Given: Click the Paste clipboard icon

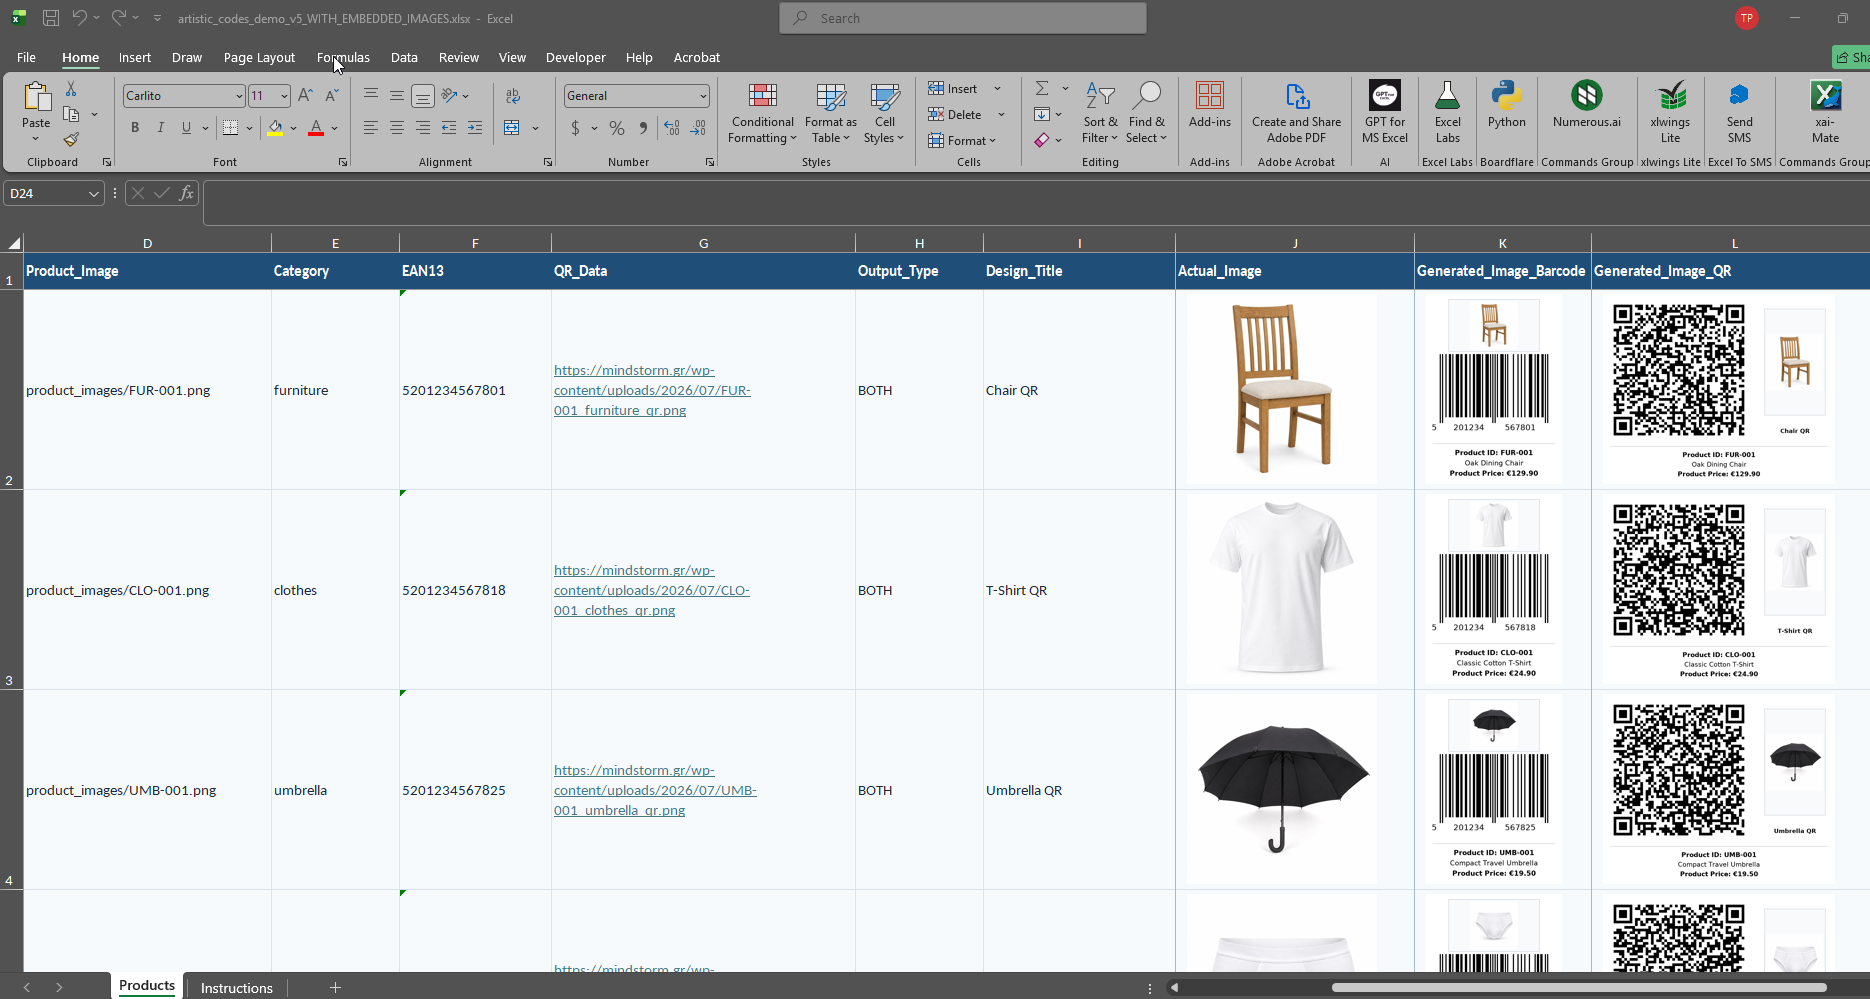Looking at the screenshot, I should (x=36, y=97).
